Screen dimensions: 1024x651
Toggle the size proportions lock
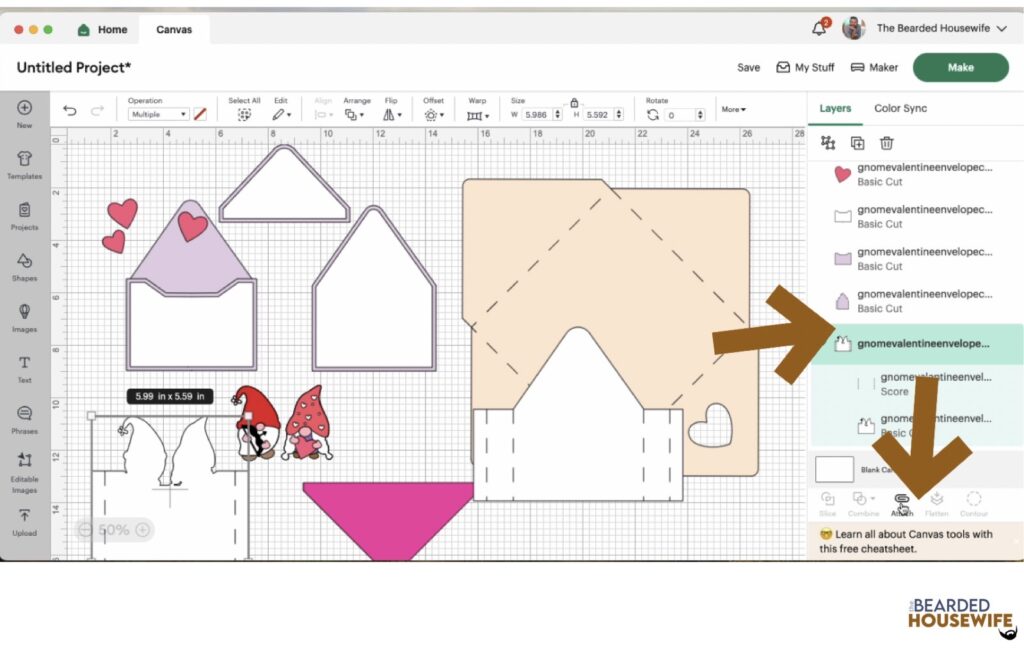[574, 102]
